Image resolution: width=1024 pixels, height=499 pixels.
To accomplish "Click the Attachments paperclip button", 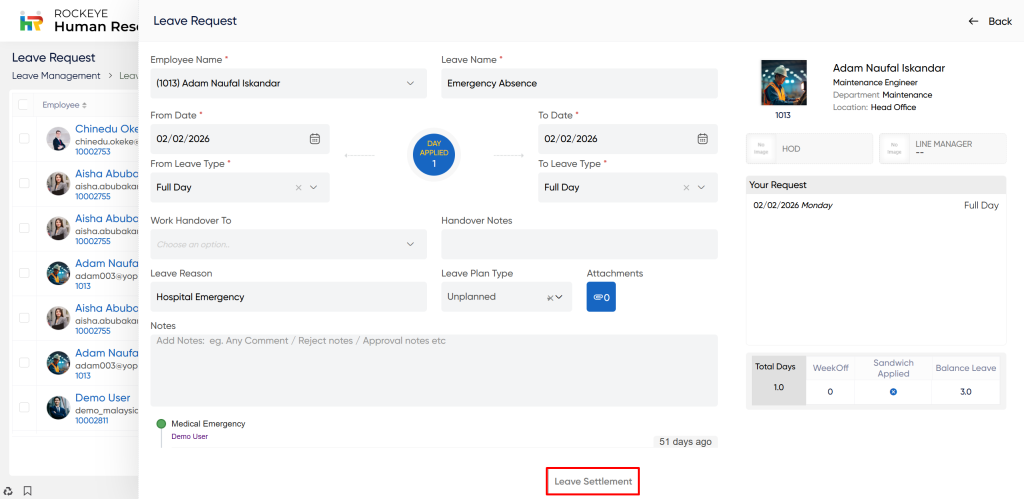I will [601, 297].
